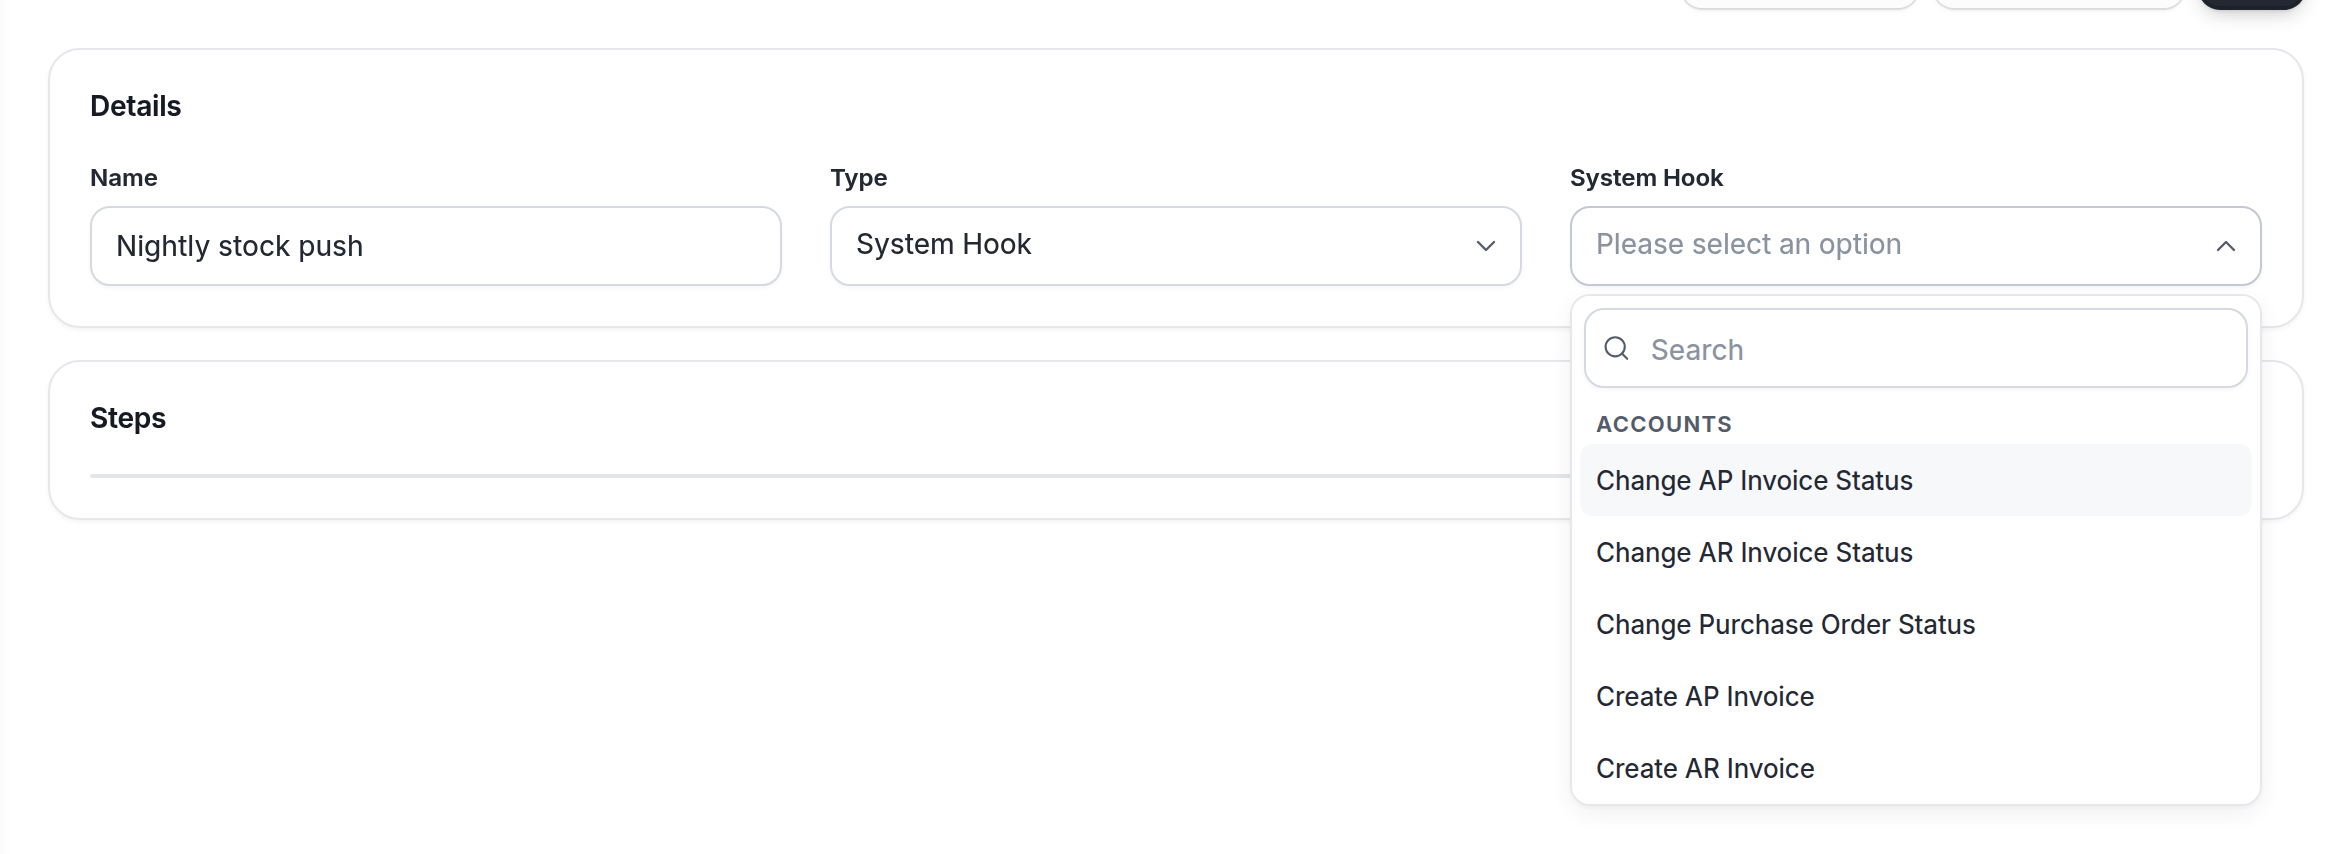Choose Create AP Invoice option

pos(1915,696)
